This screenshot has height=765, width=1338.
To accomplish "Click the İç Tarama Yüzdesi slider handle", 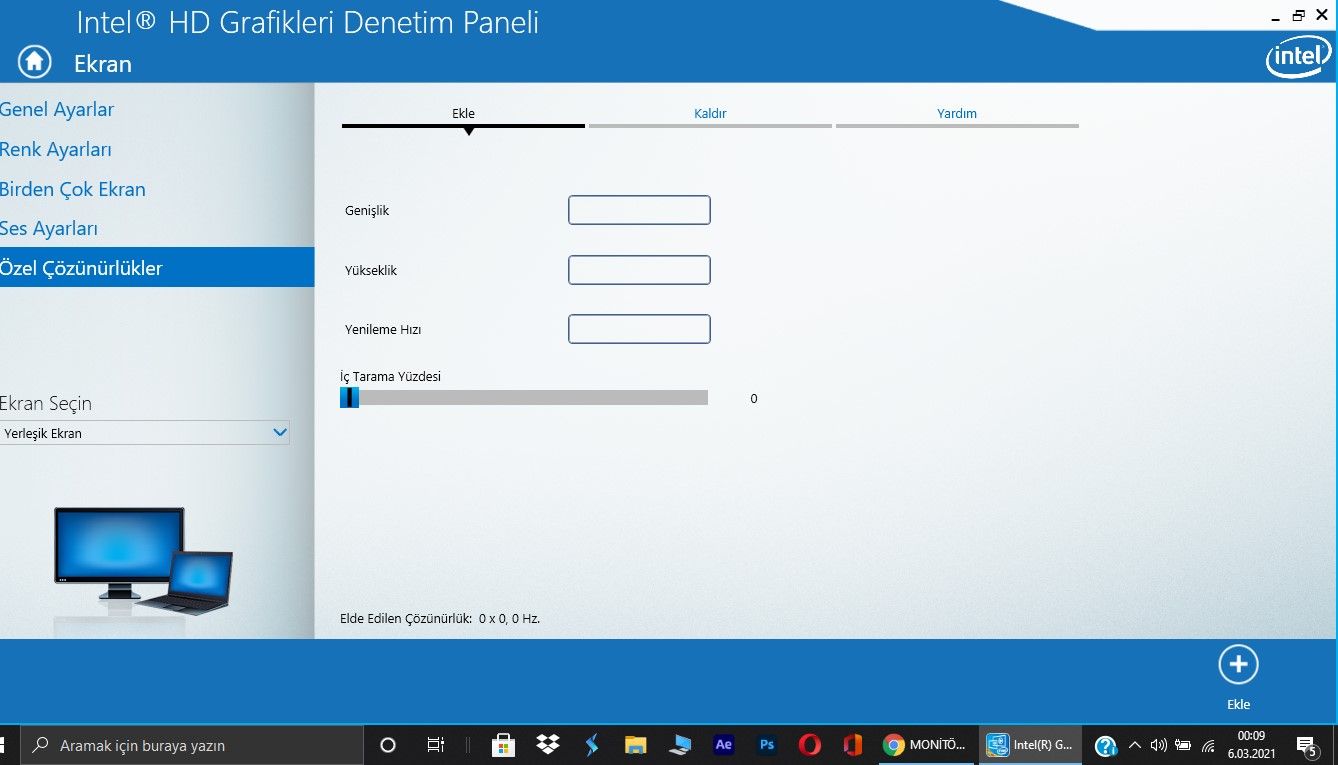I will pos(349,398).
